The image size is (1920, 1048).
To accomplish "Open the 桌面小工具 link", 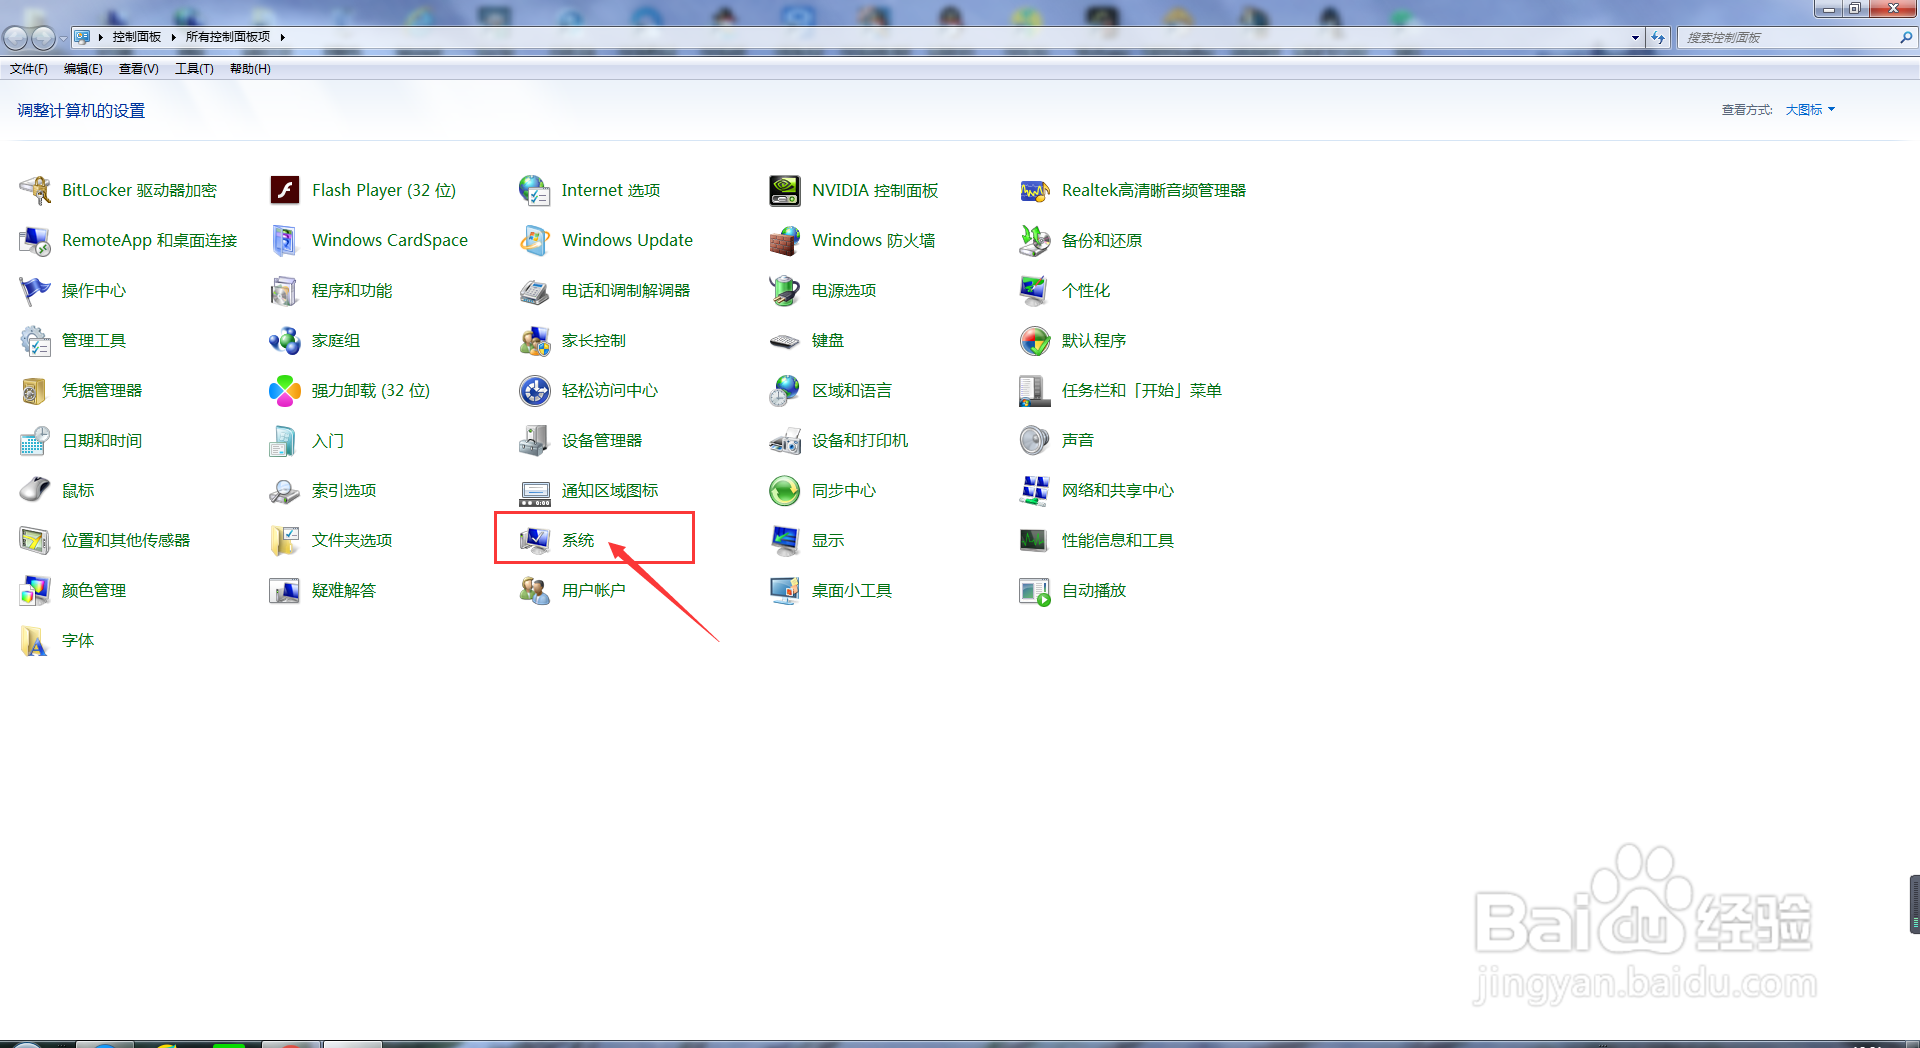I will (852, 590).
